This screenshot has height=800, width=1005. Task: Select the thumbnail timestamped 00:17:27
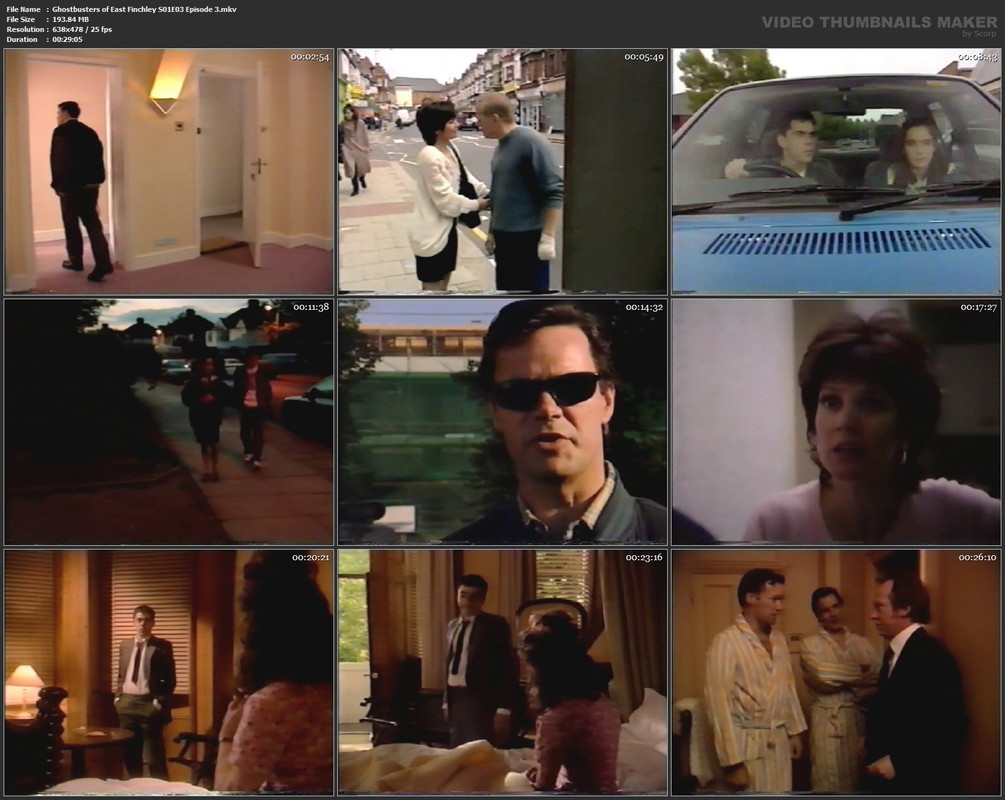[836, 422]
